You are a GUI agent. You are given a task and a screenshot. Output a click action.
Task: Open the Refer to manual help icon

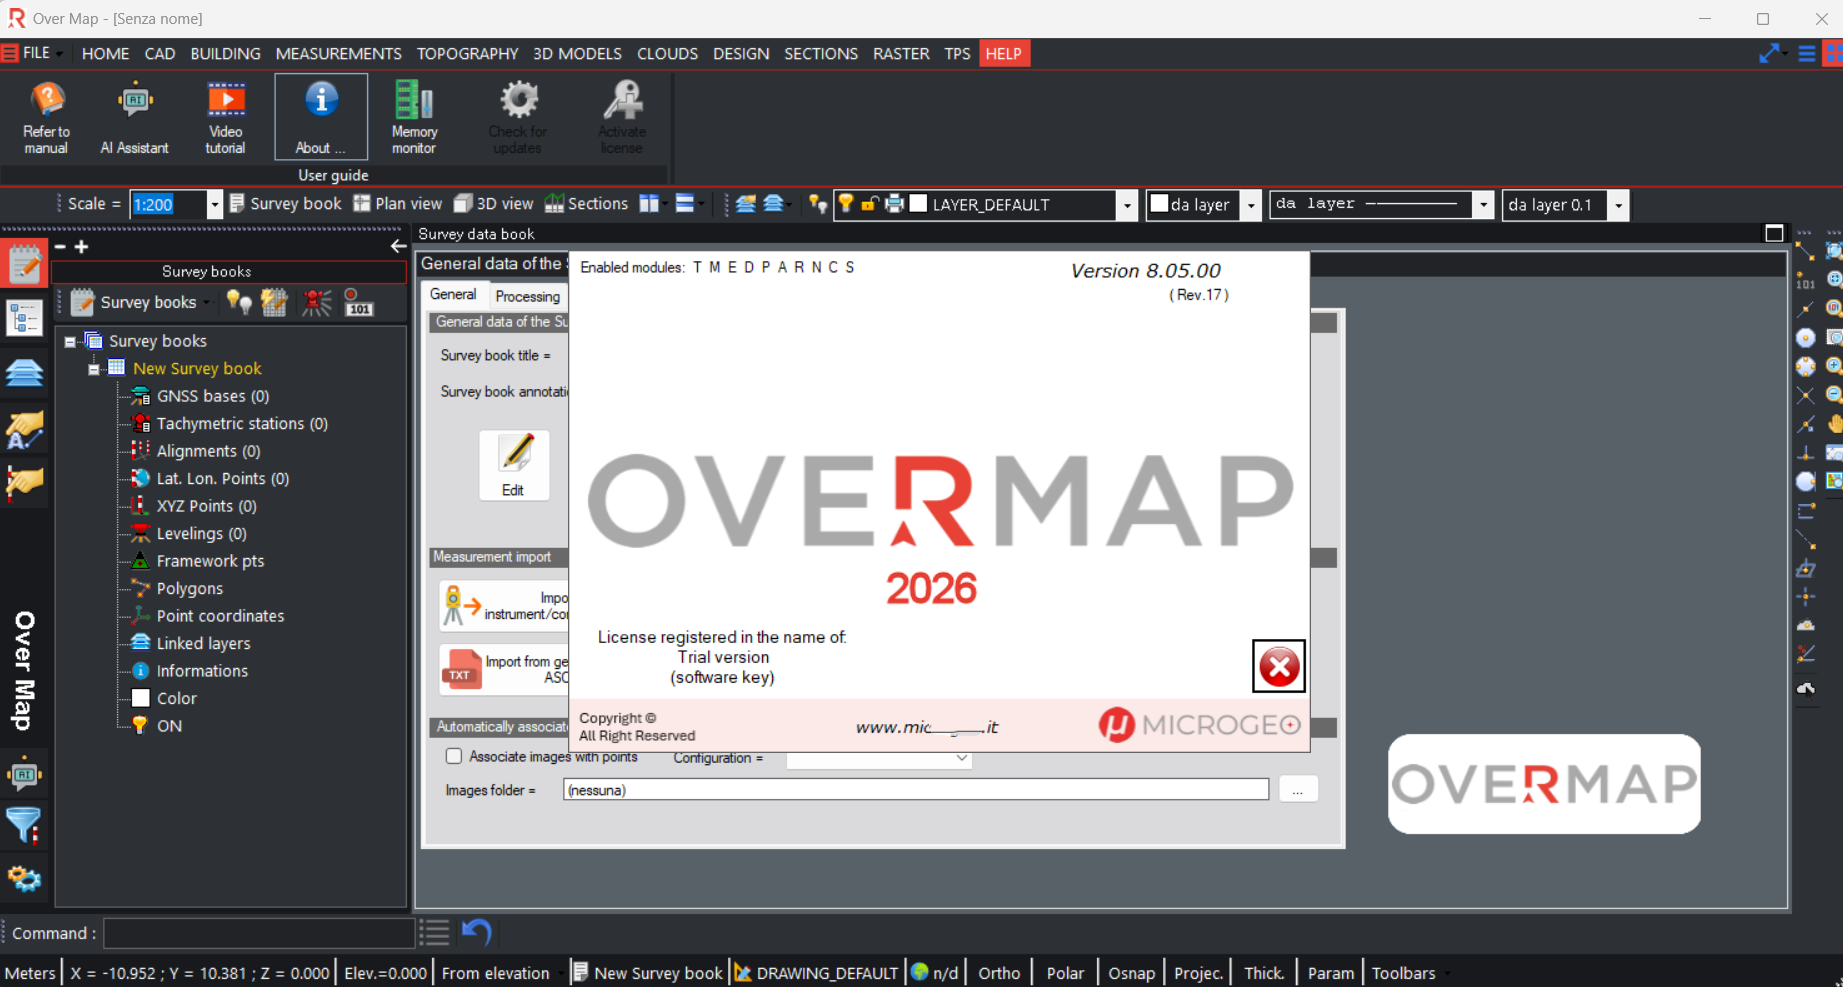point(46,117)
